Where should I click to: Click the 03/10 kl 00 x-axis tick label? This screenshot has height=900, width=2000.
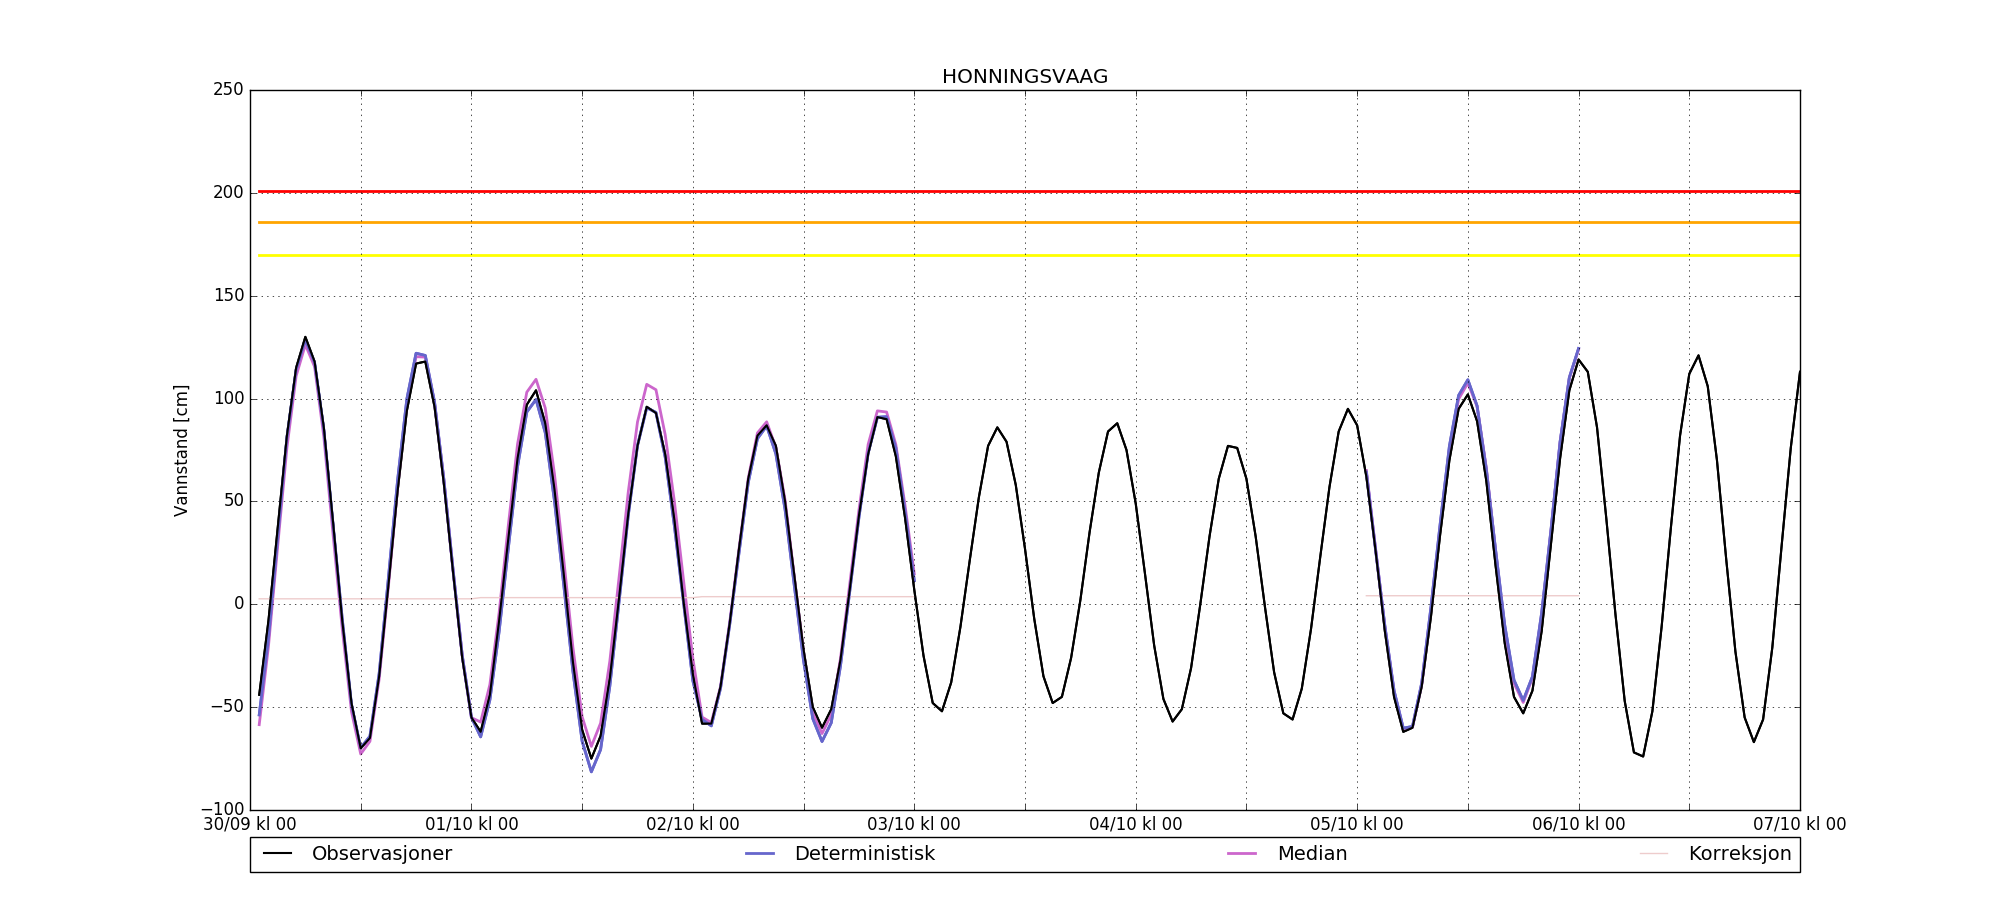(x=914, y=825)
